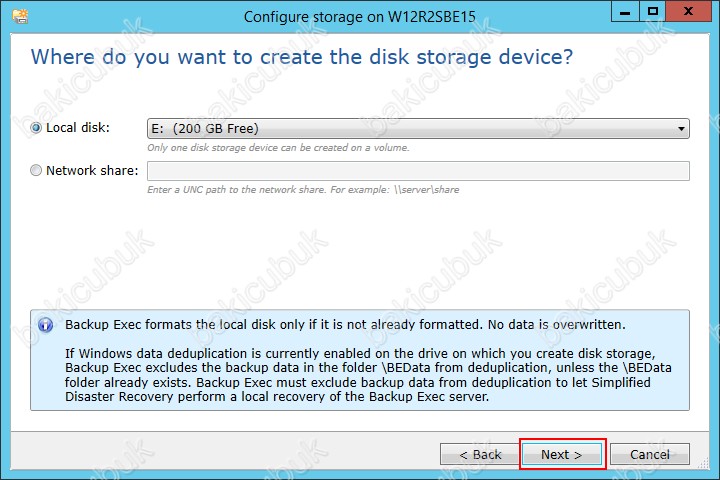
Task: Select the Network share radio button
Action: coord(36,170)
